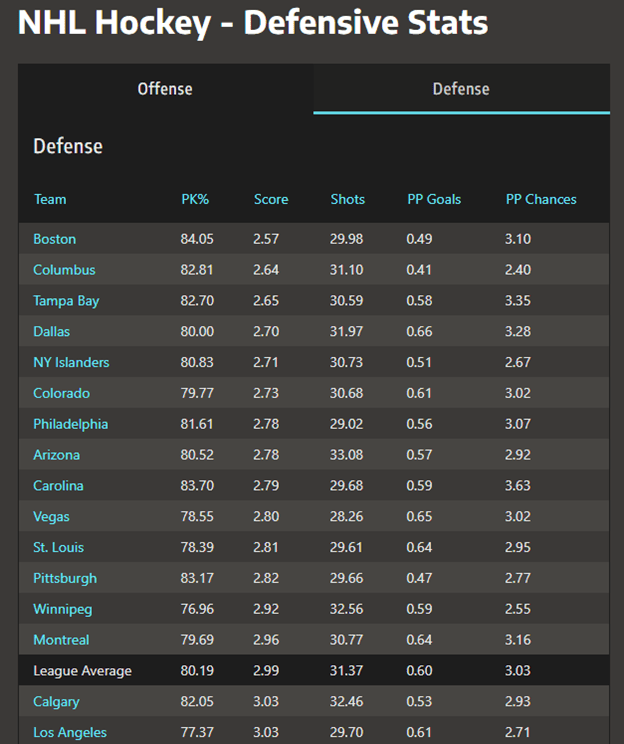Select the Defense tab
Screen dimensions: 624x744
tap(461, 89)
